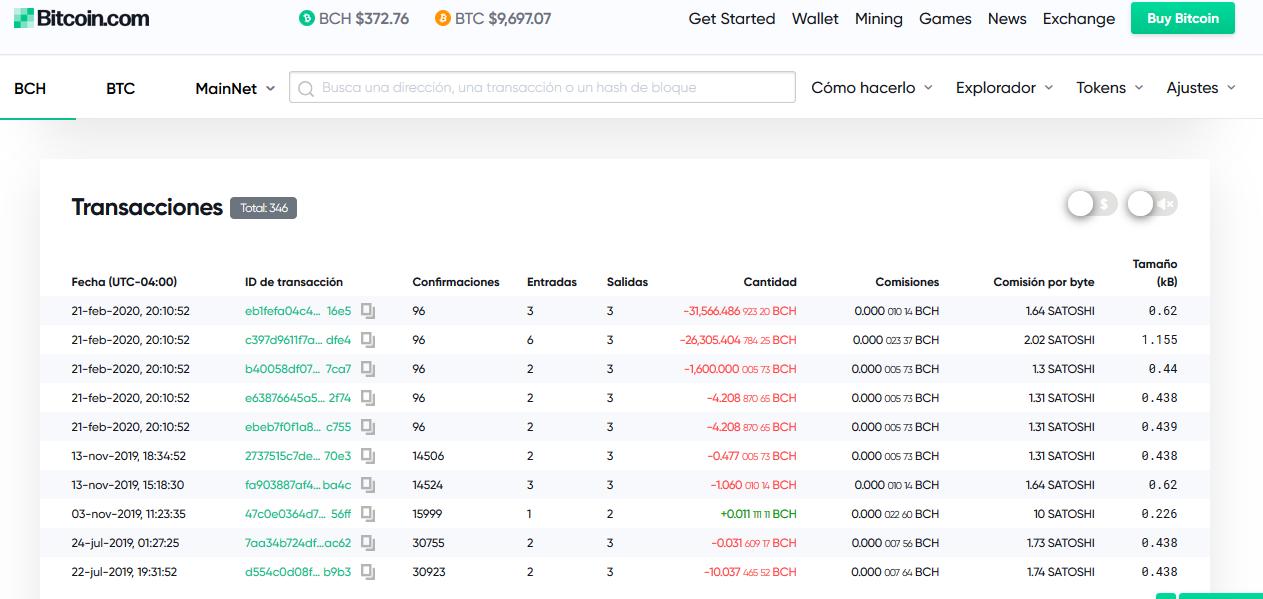1263x599 pixels.
Task: Open transaction fa903887af4…ba4c
Action: pyautogui.click(x=298, y=485)
